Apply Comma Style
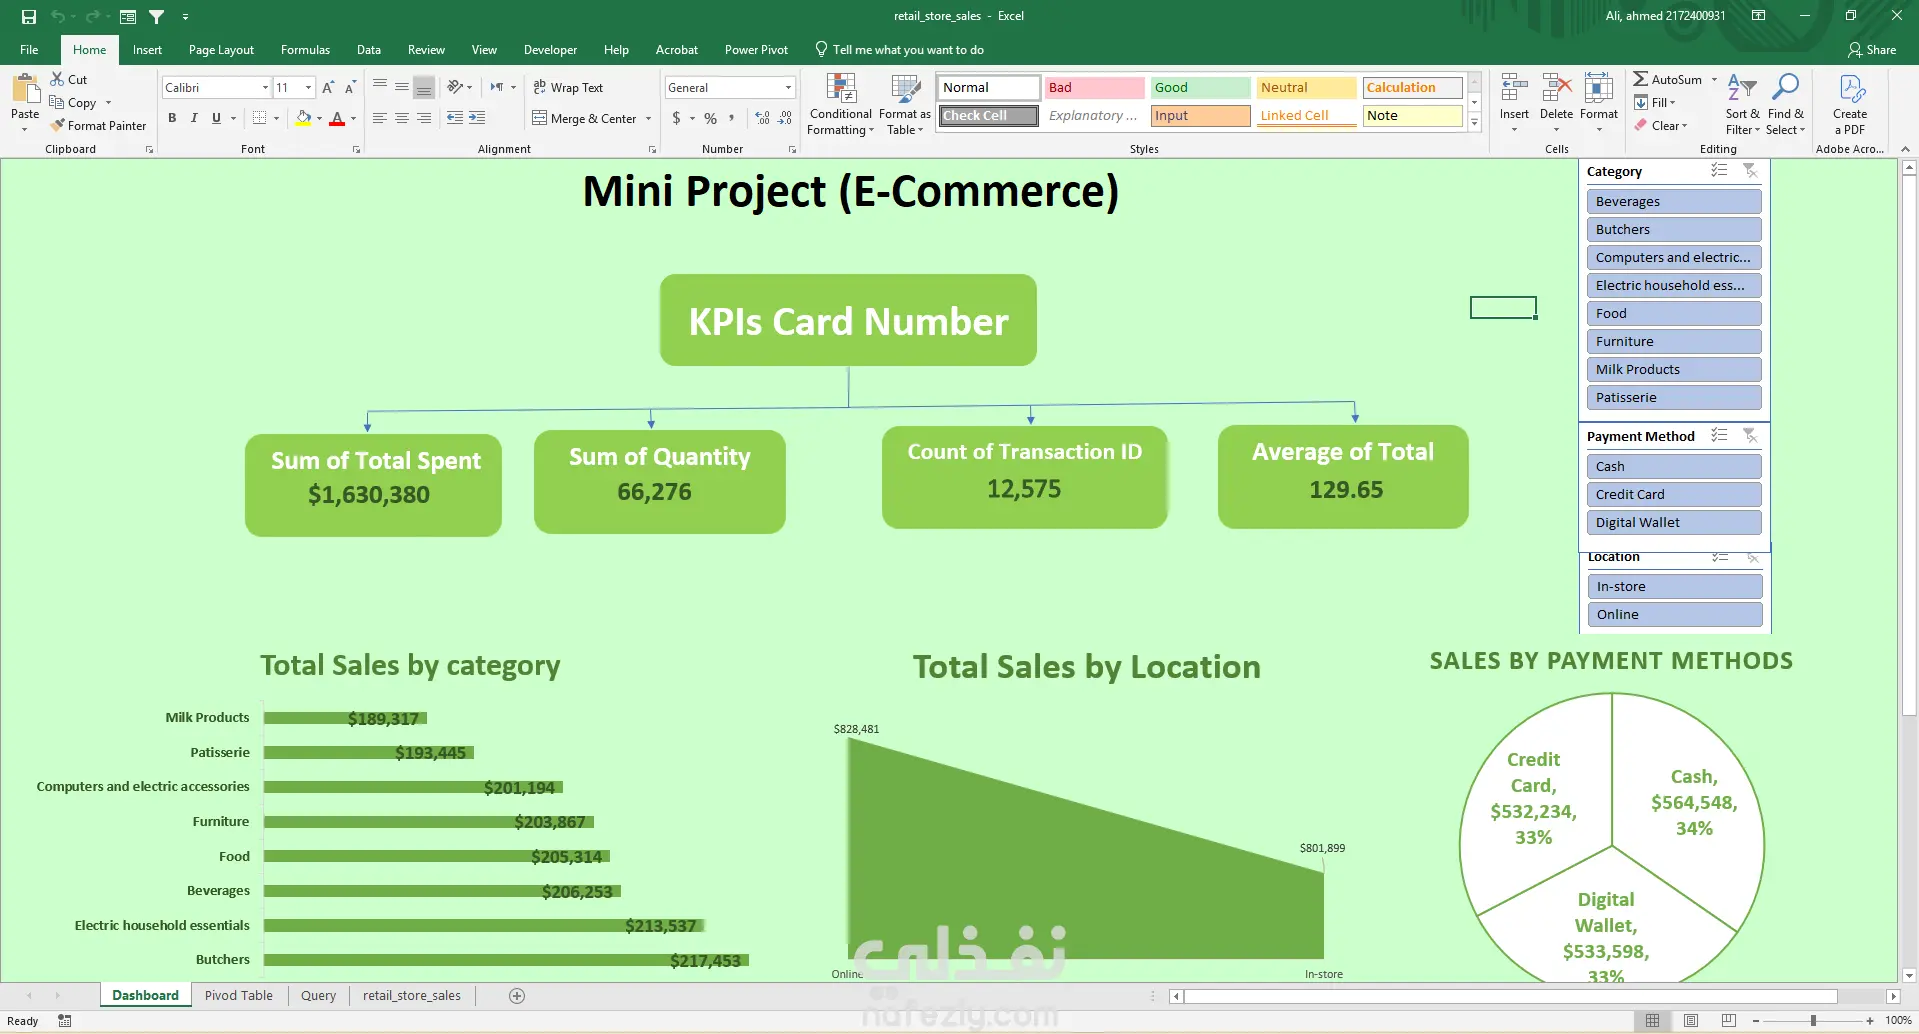Screen dimensions: 1919x1034 point(732,118)
